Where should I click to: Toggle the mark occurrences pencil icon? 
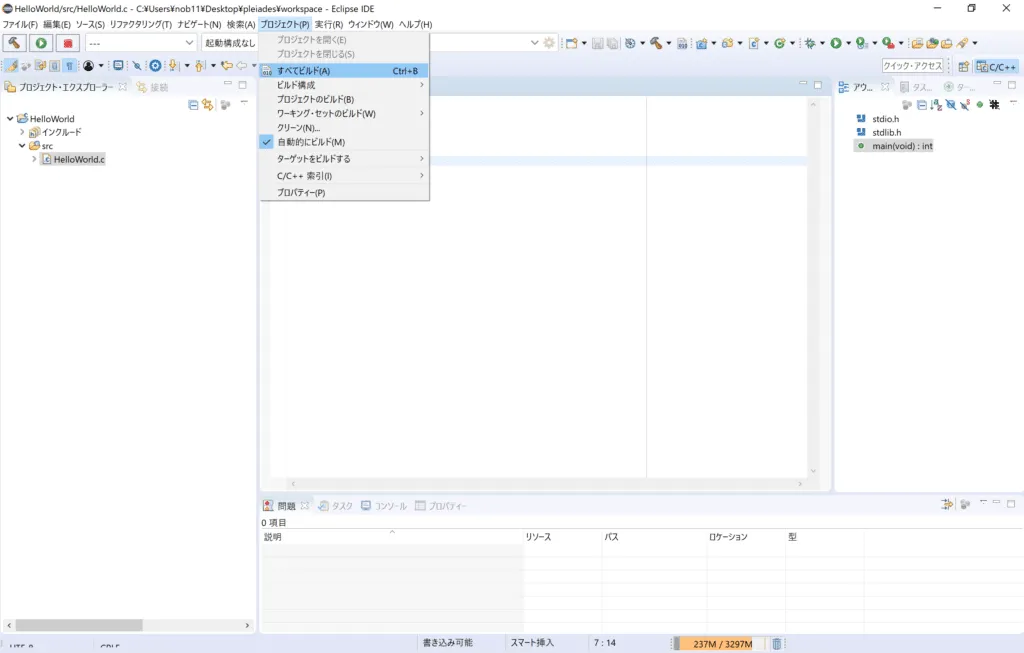(12, 65)
